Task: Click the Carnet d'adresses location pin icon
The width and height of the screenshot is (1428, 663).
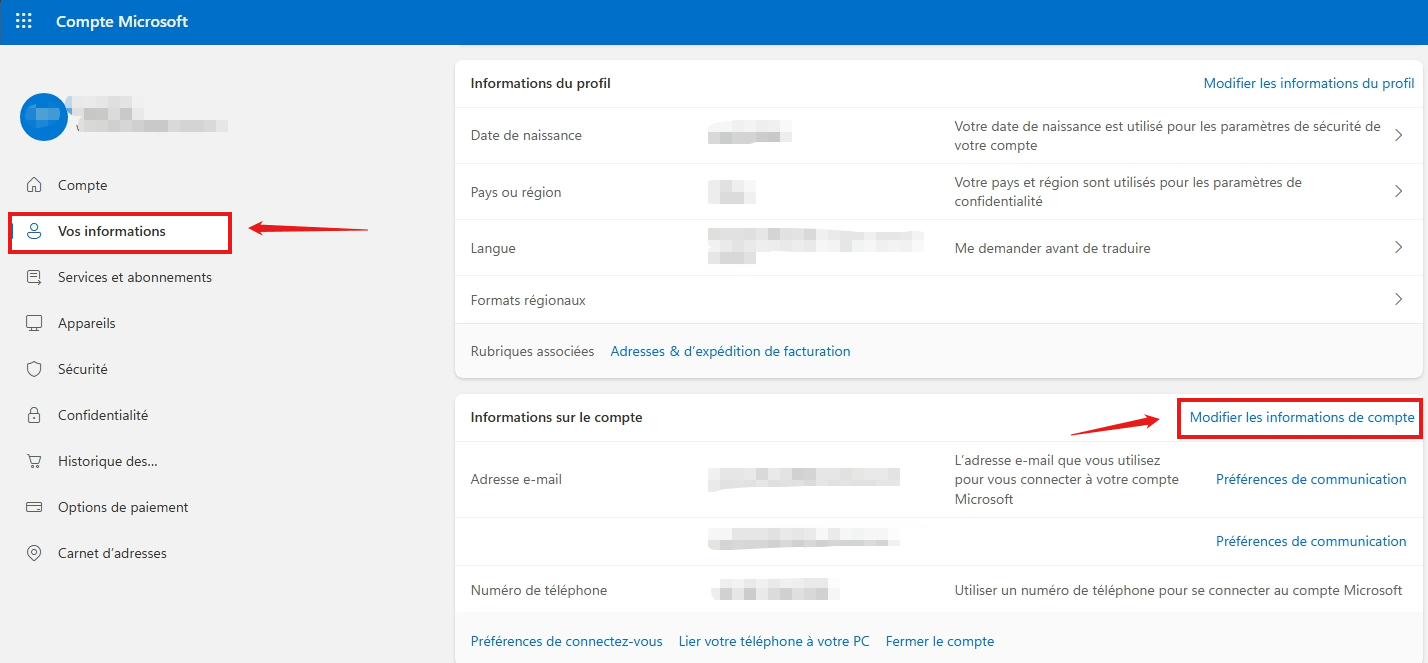Action: click(34, 553)
